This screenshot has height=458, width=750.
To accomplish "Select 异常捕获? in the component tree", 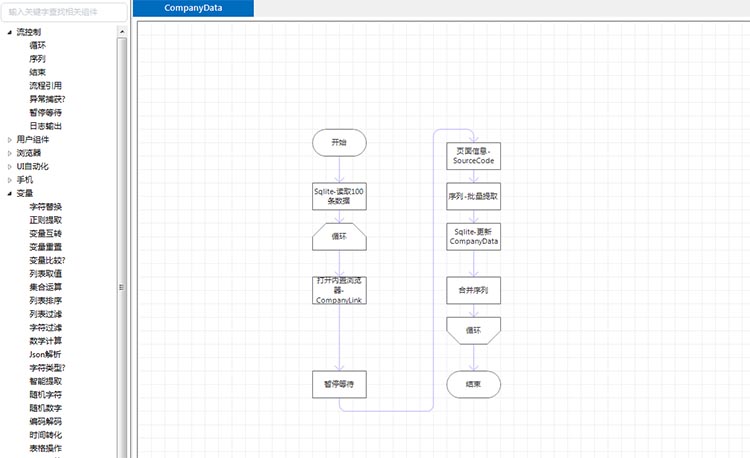I will pyautogui.click(x=47, y=99).
